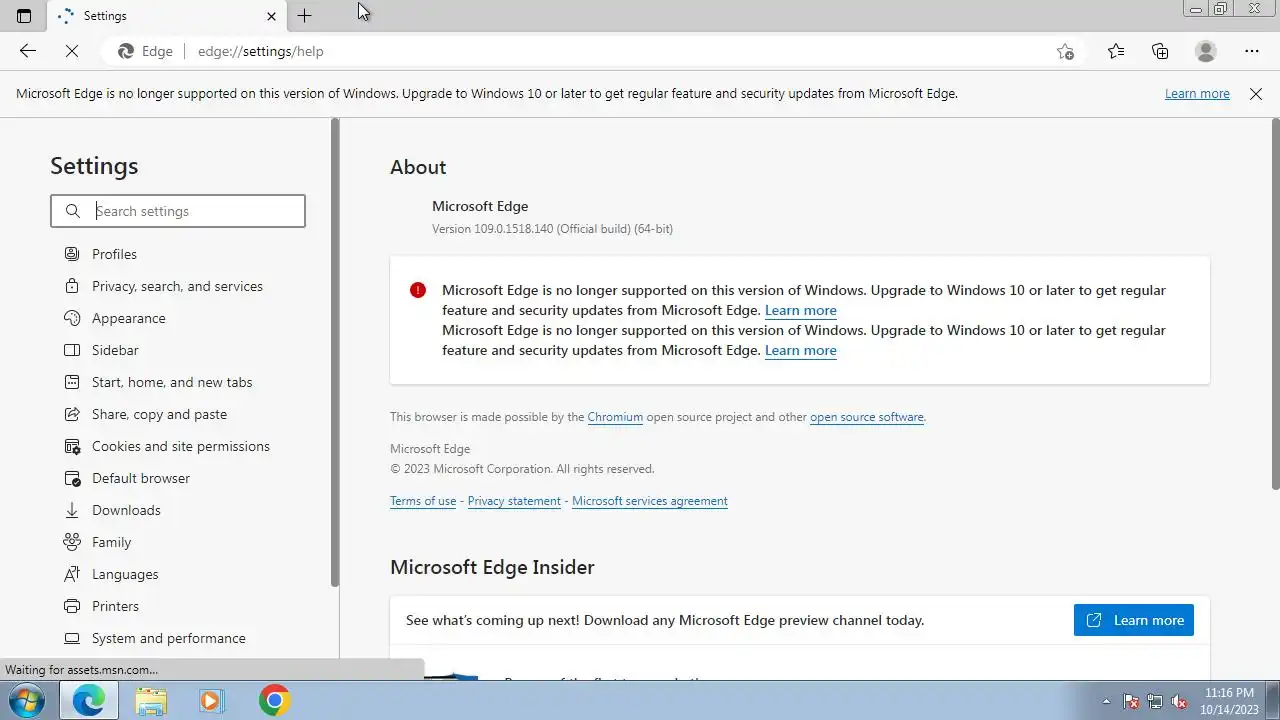Click the main page vertical scrollbar
The width and height of the screenshot is (1280, 720).
click(1275, 302)
